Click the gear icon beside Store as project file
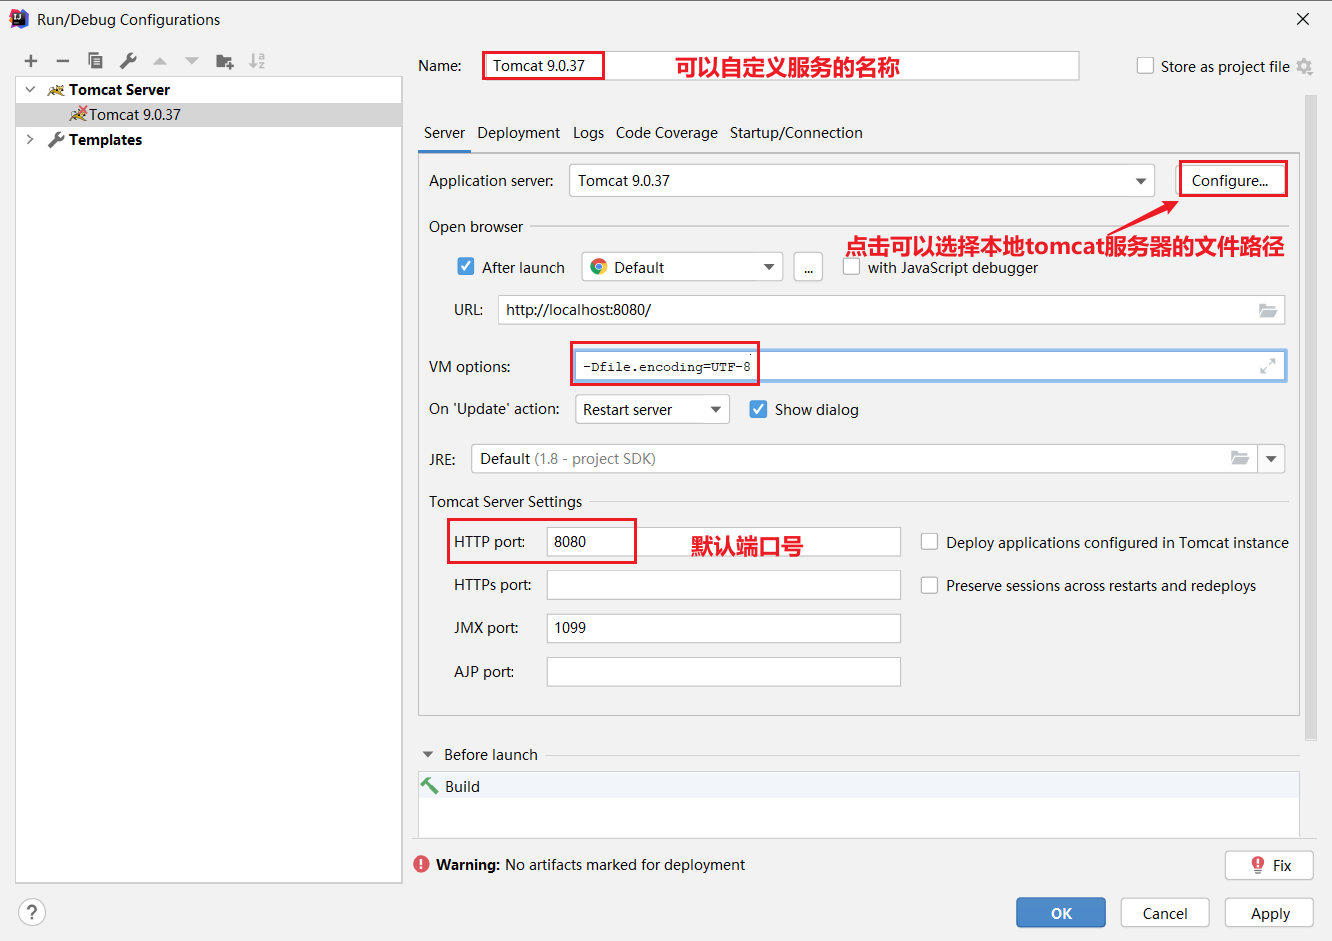The image size is (1332, 941). pyautogui.click(x=1304, y=66)
